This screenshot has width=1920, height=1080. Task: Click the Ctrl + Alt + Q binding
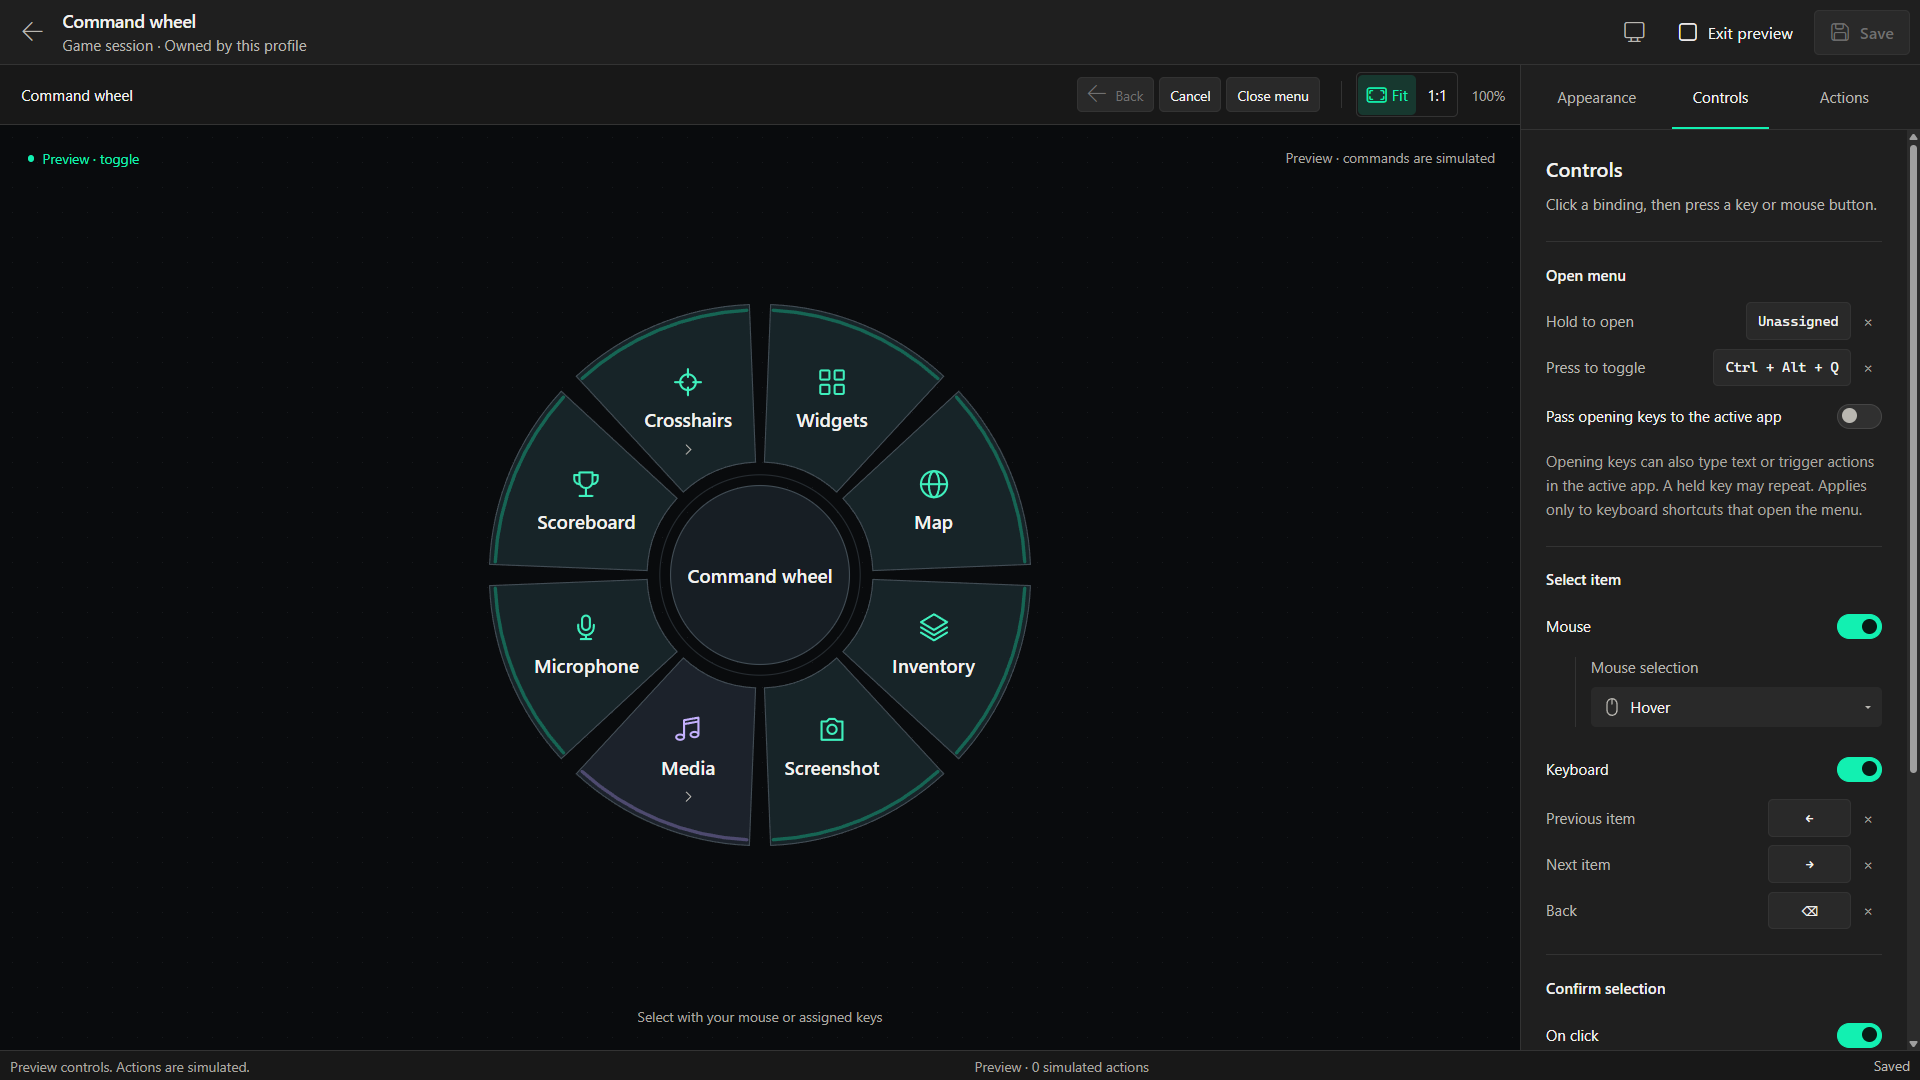(x=1782, y=368)
